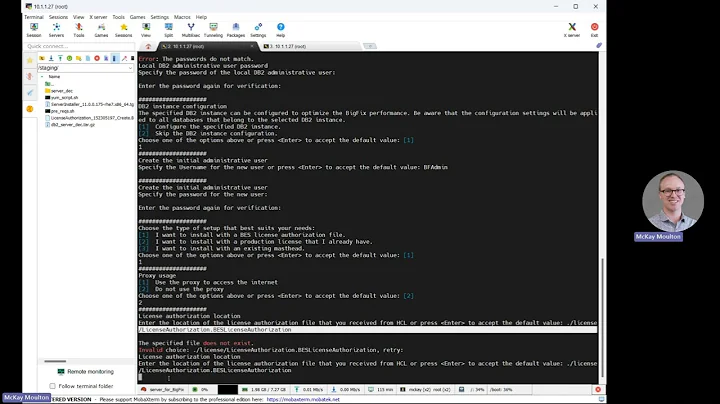Screen dimensions: 720x404
Task: Click the Games toolbar icon
Action: pos(101,30)
